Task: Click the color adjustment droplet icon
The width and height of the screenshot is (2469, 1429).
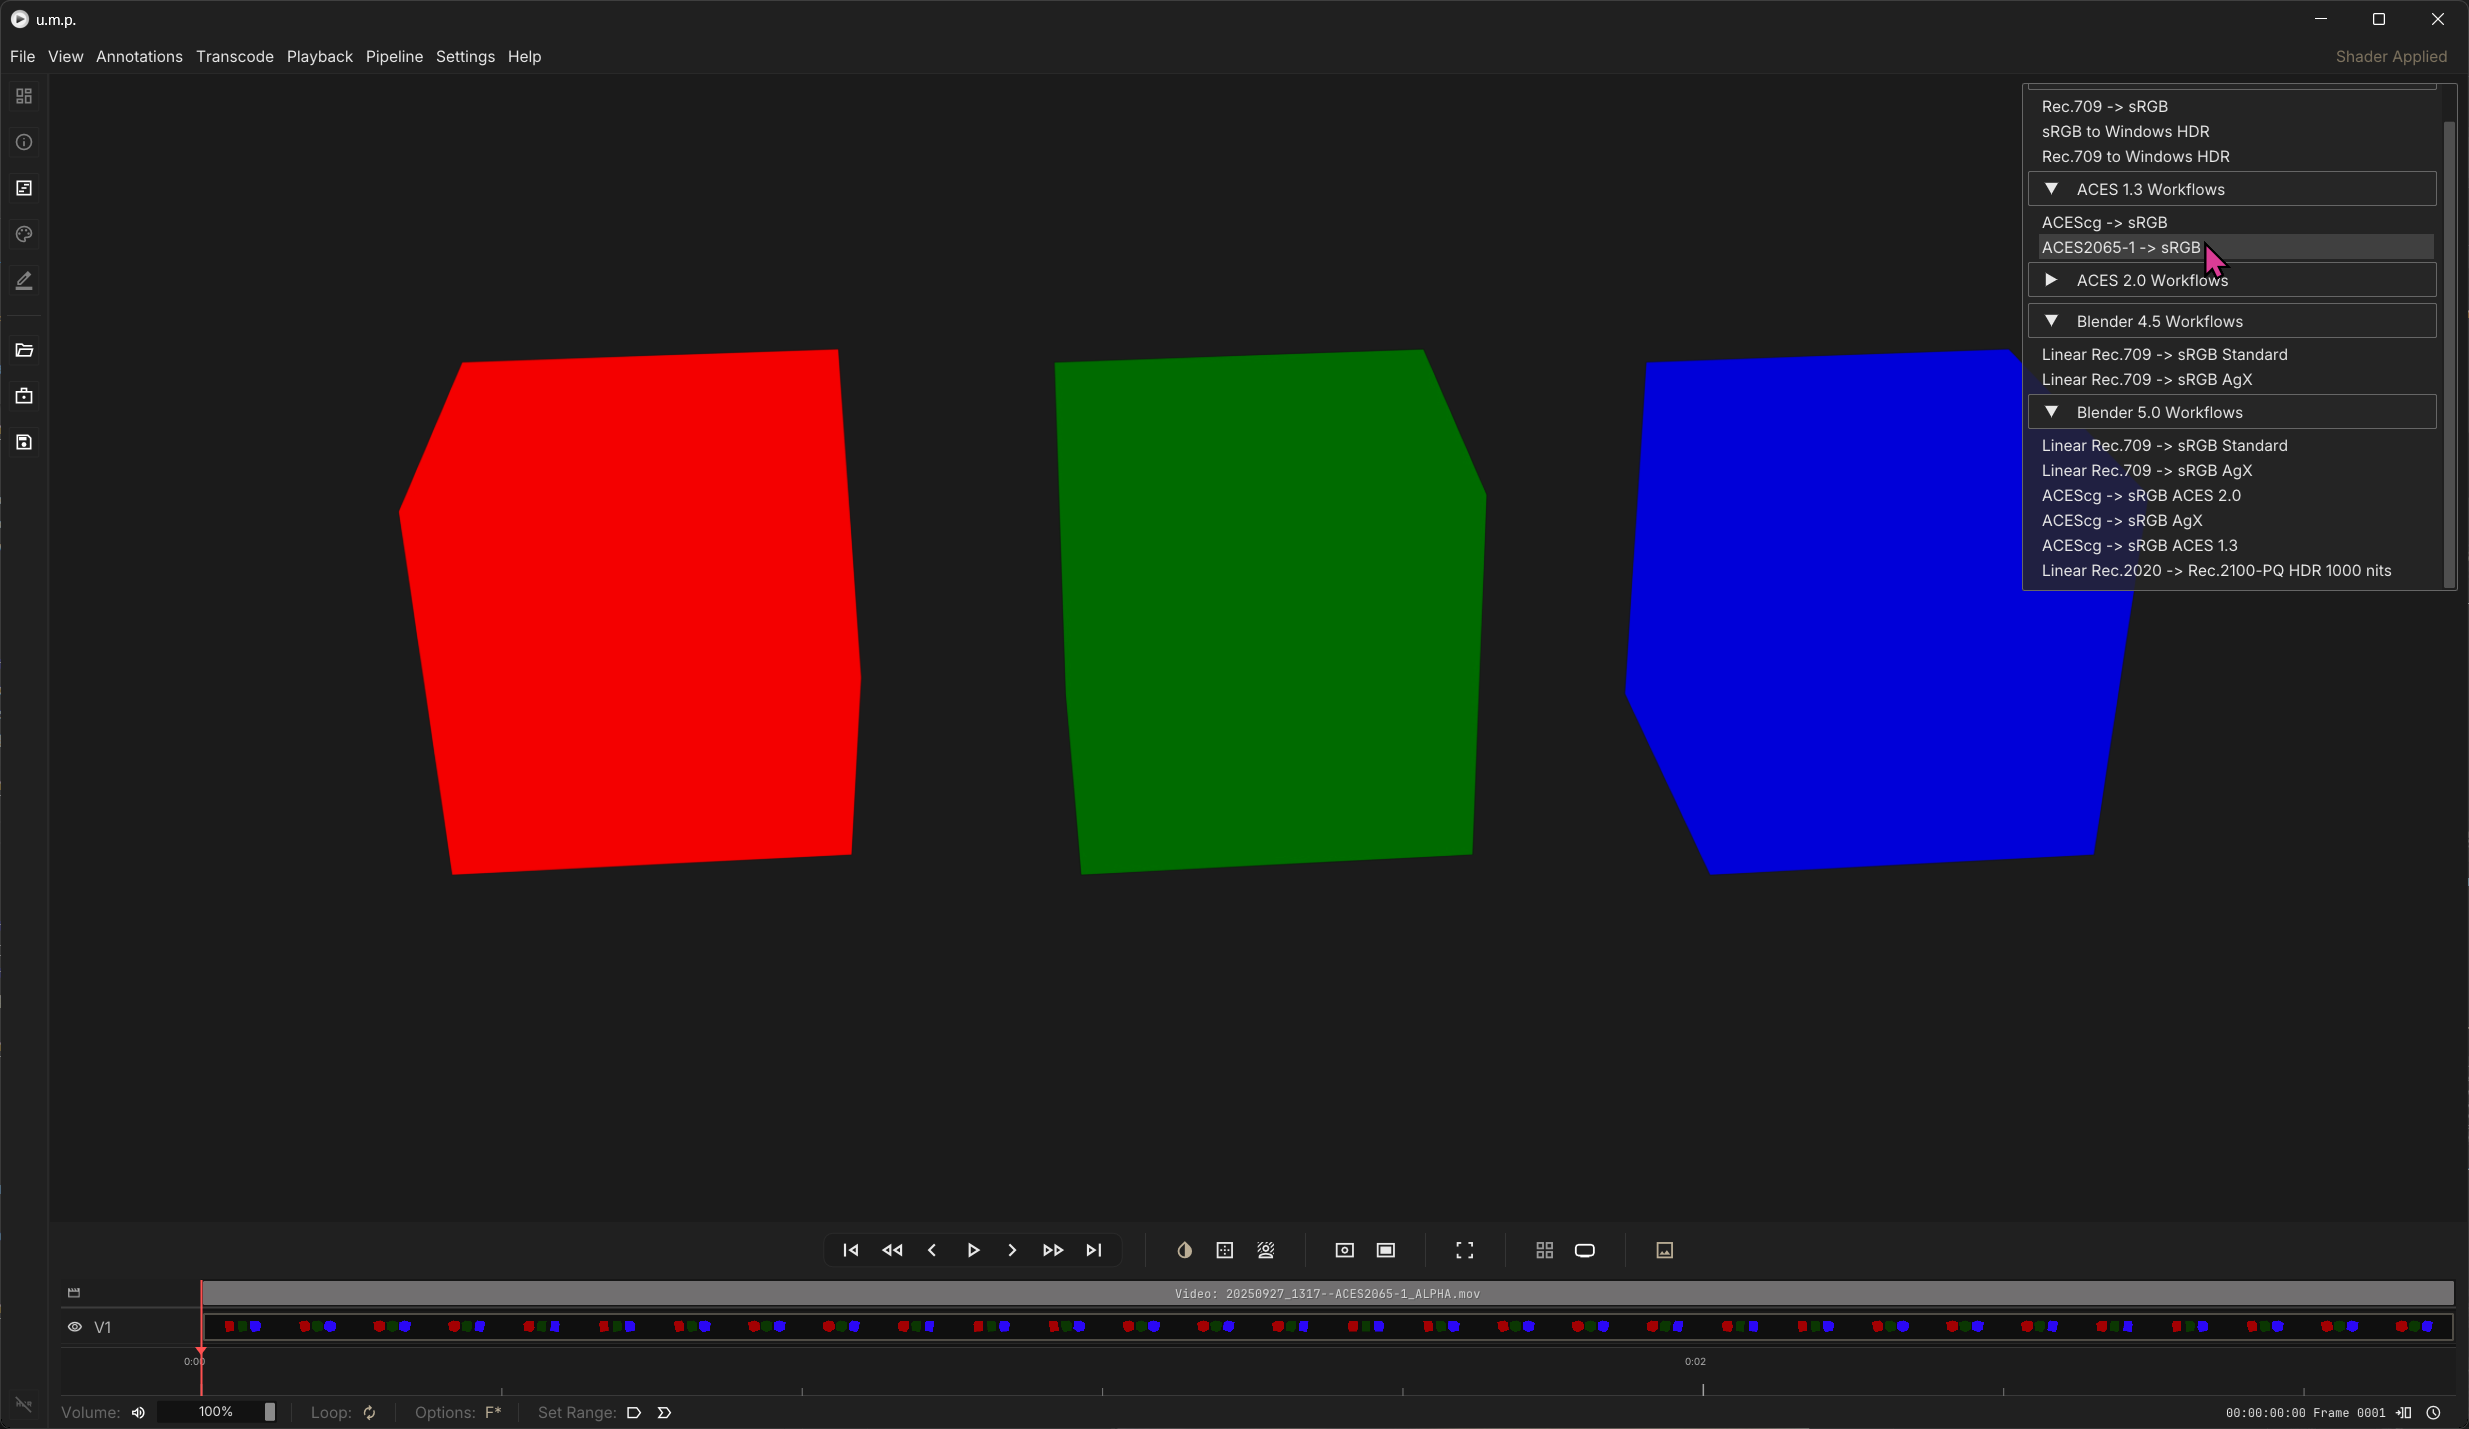Action: (x=1184, y=1250)
